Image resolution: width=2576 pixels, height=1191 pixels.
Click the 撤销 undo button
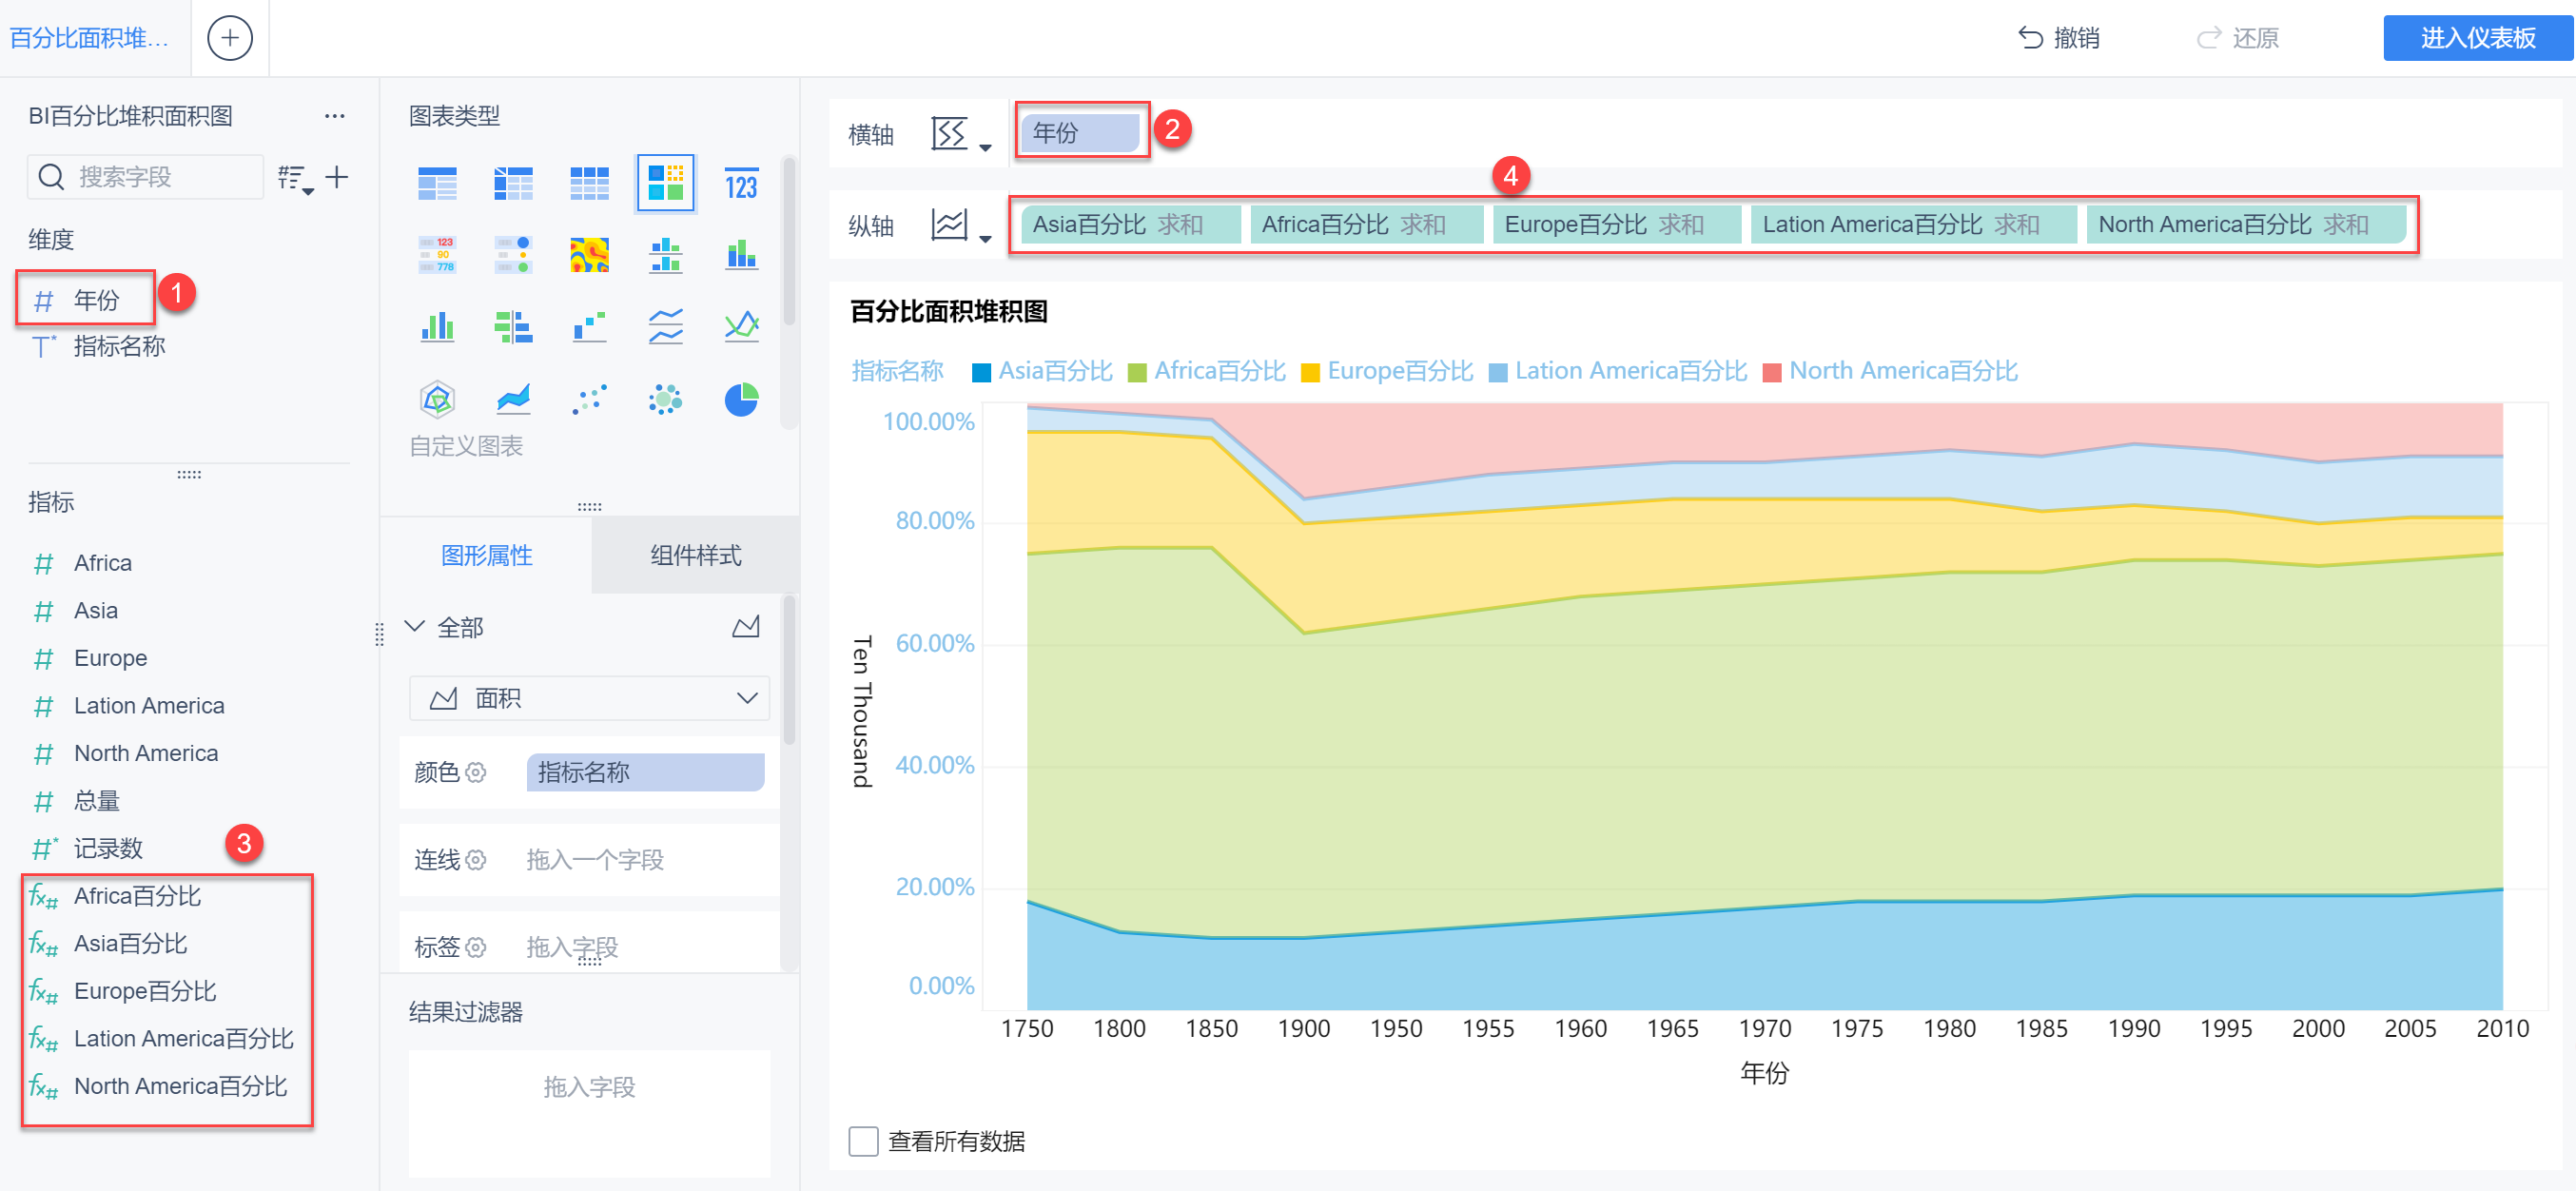[2058, 38]
